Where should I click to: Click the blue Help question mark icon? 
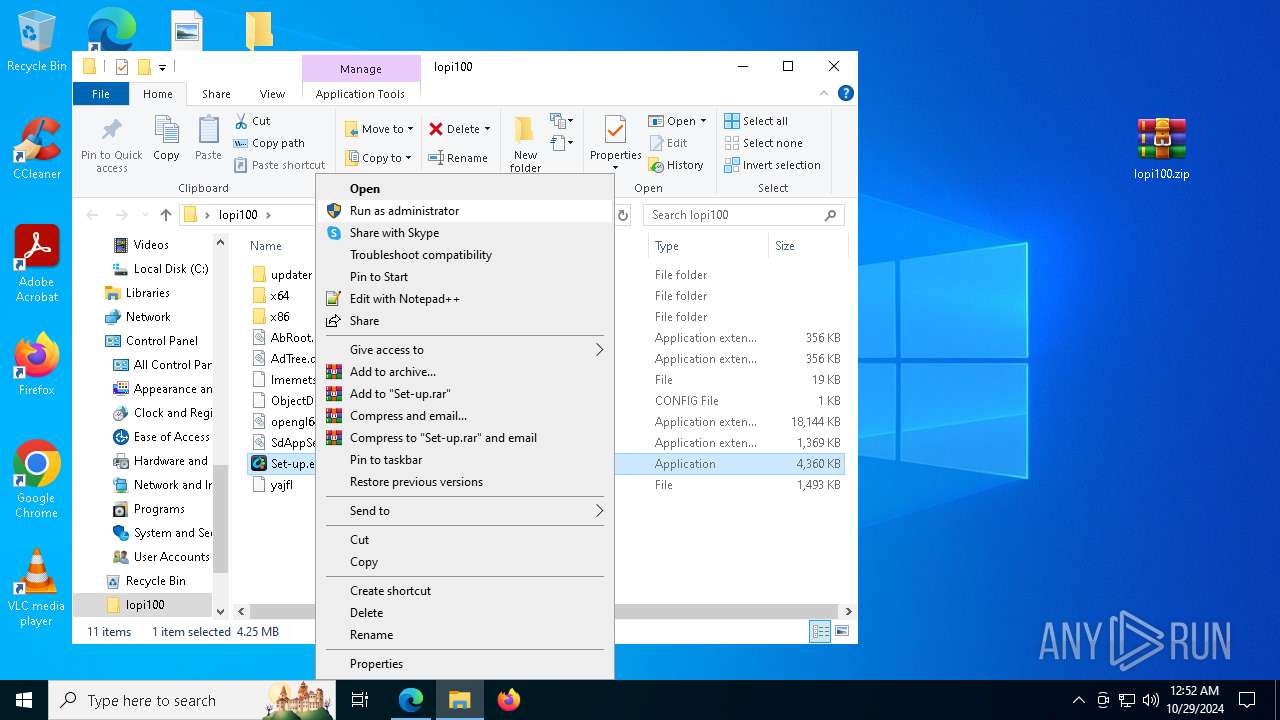[x=845, y=94]
